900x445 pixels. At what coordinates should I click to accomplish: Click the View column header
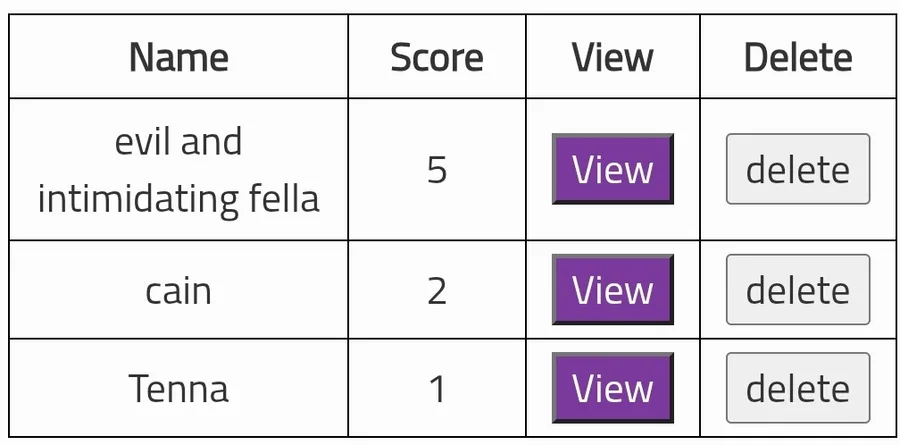tap(613, 56)
